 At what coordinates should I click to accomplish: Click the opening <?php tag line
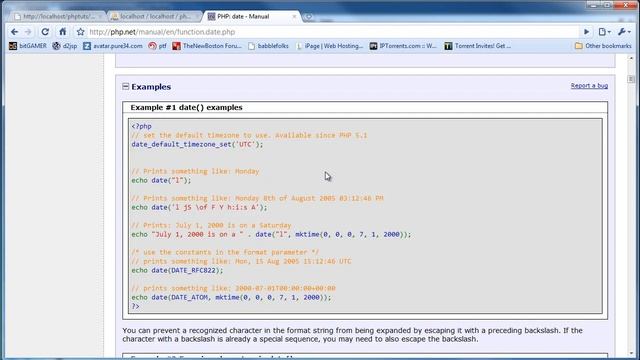tap(142, 127)
